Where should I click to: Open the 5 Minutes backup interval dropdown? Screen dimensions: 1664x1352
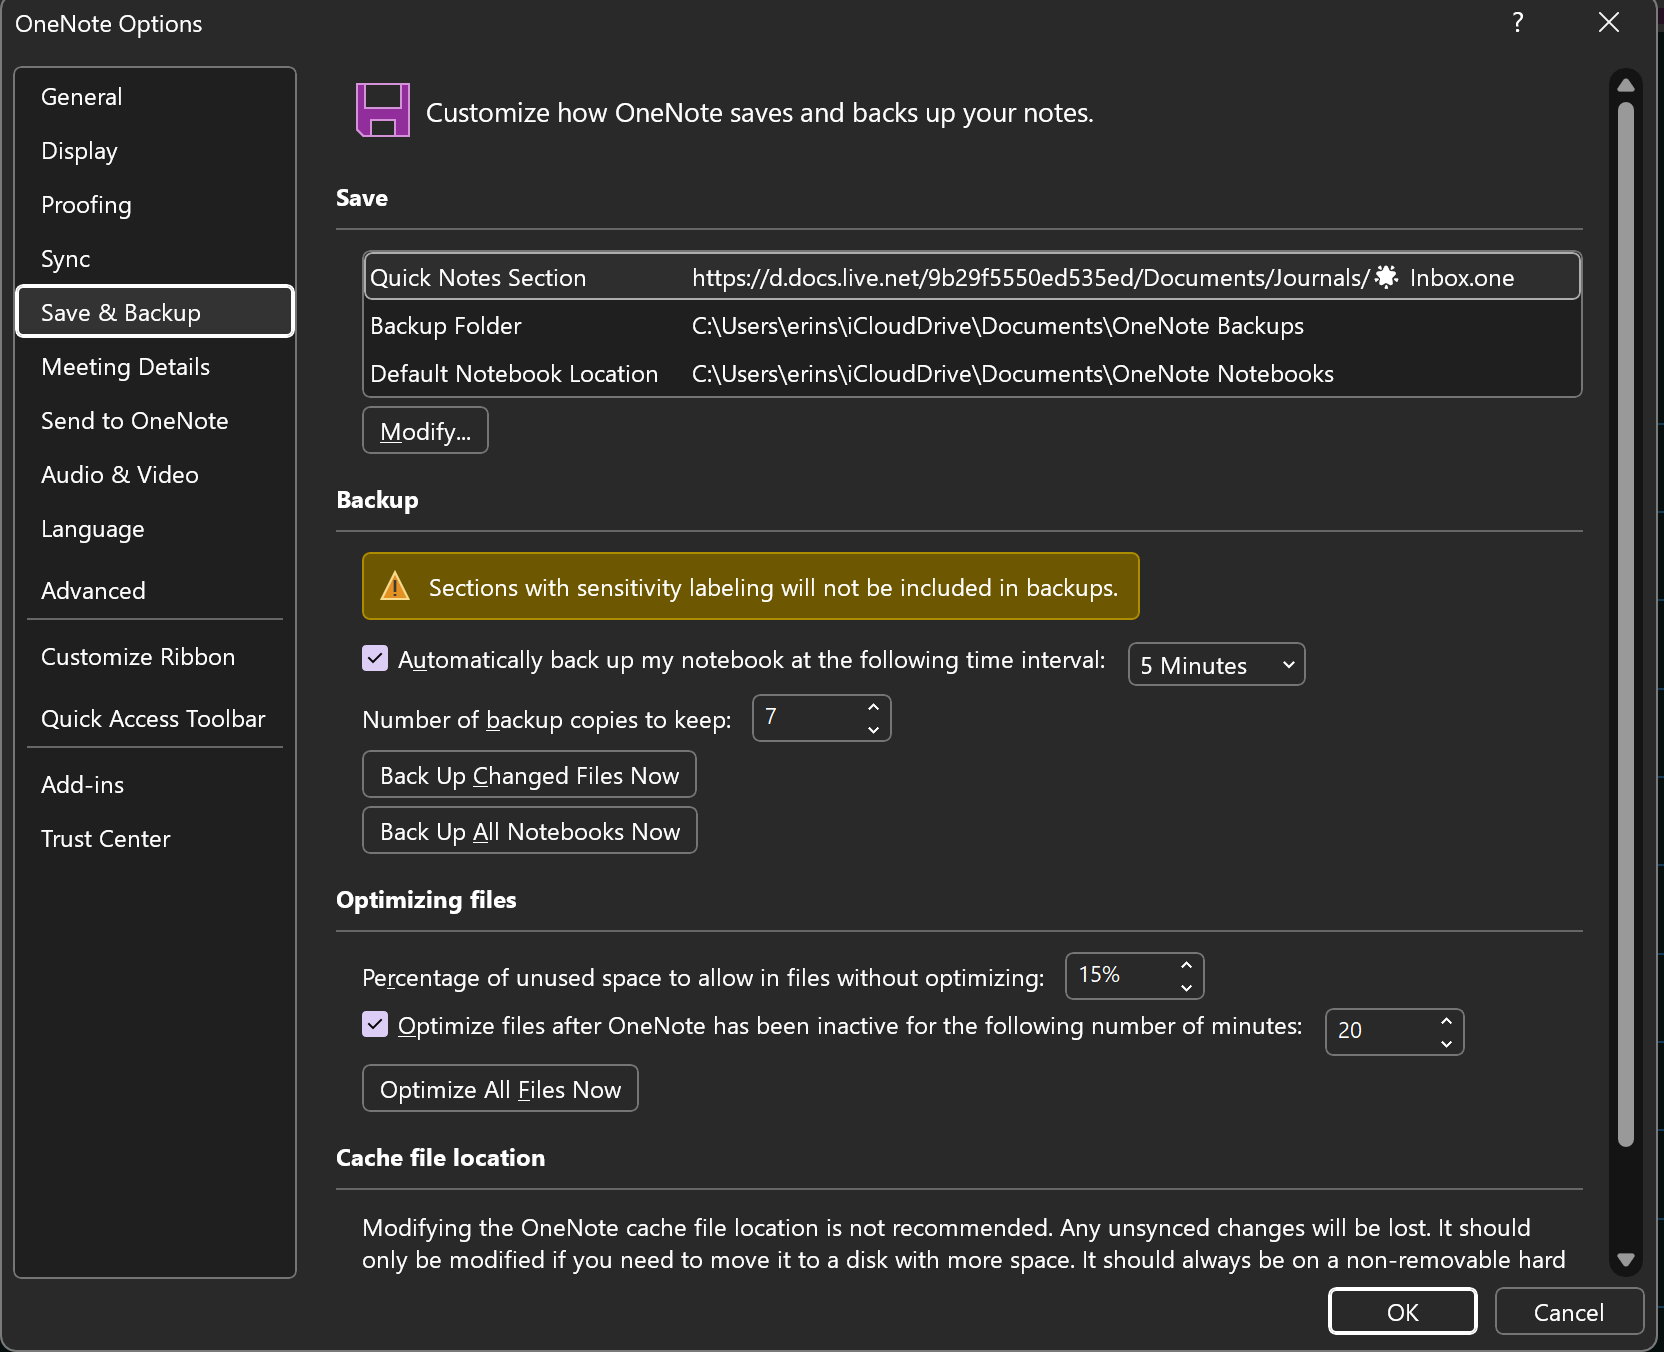[1216, 665]
